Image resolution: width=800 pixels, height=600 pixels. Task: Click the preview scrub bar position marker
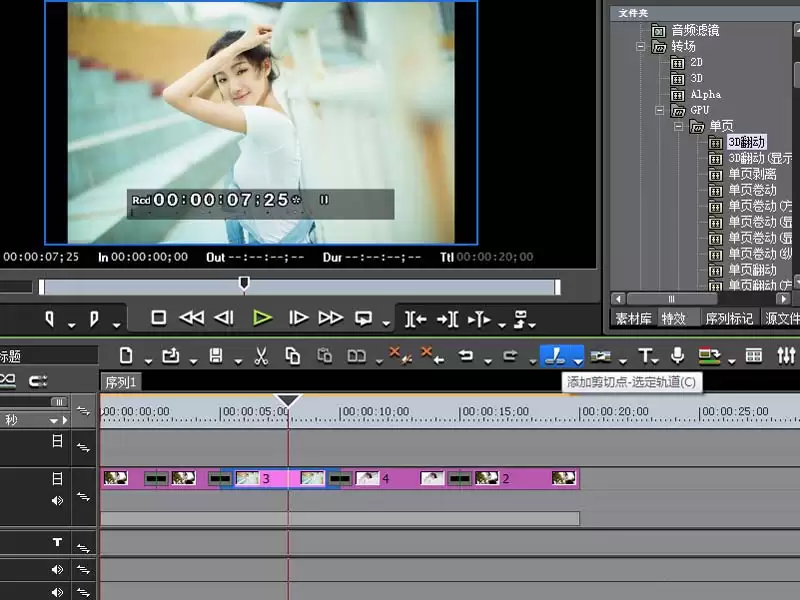[244, 284]
